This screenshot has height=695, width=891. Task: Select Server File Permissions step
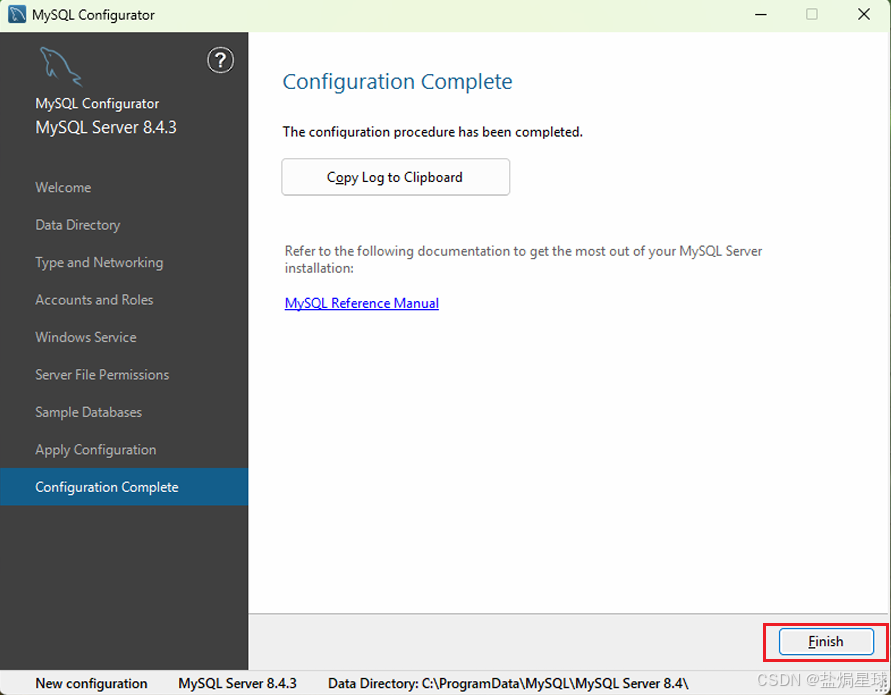[102, 375]
